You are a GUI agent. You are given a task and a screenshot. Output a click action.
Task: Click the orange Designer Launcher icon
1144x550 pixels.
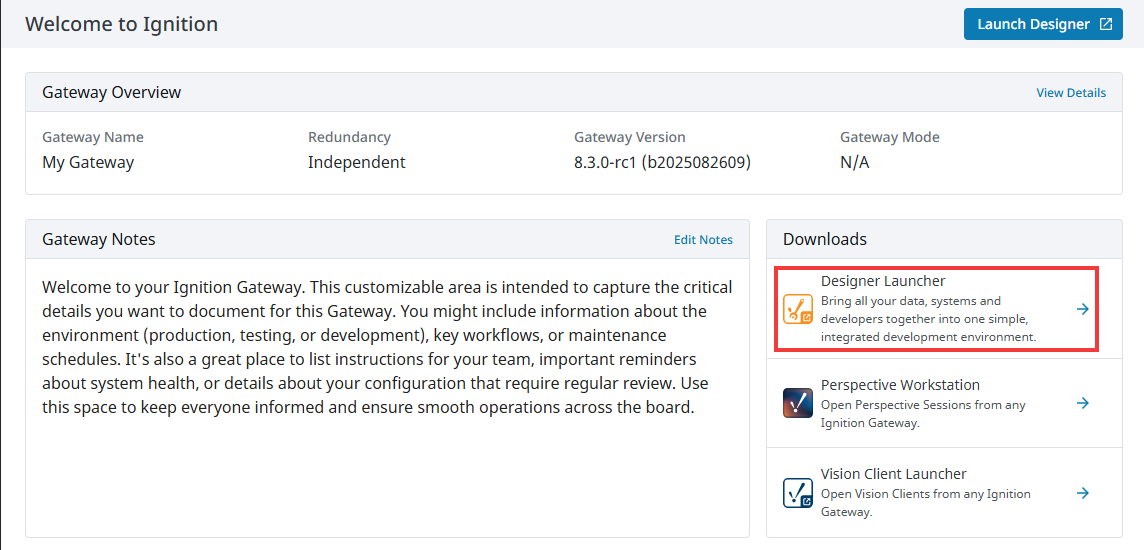point(798,310)
